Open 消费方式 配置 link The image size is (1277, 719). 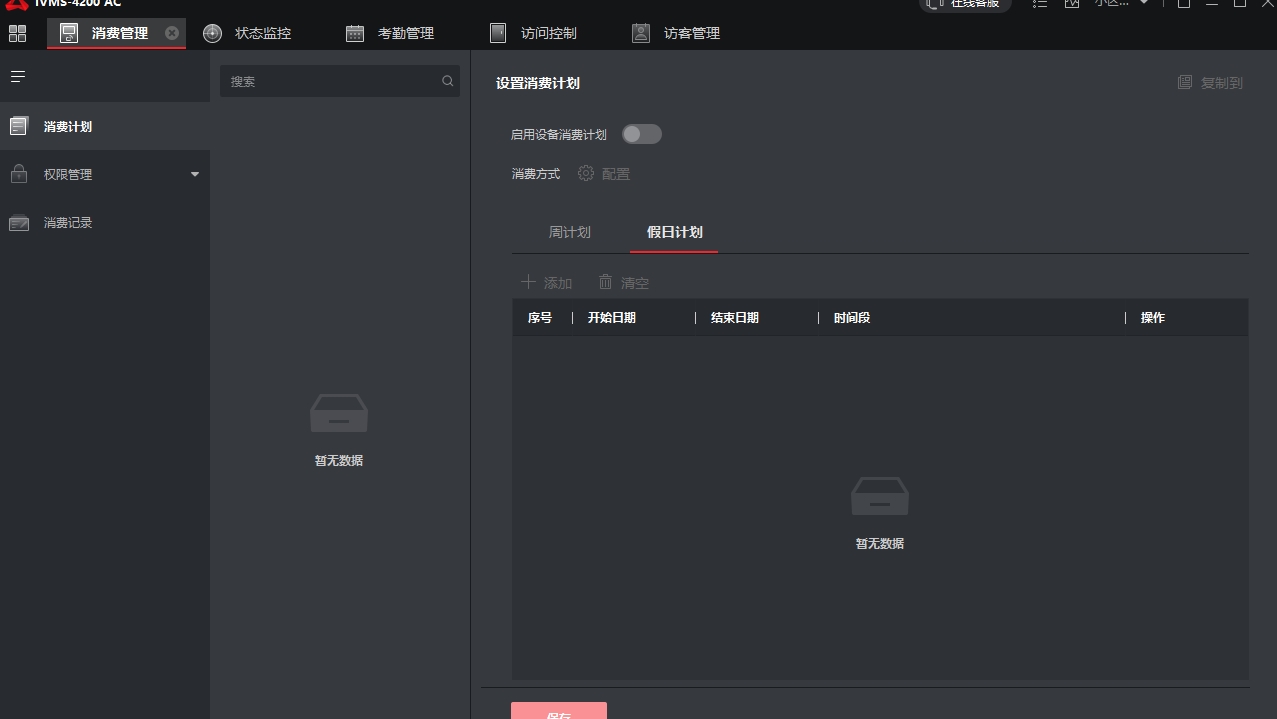[x=604, y=173]
